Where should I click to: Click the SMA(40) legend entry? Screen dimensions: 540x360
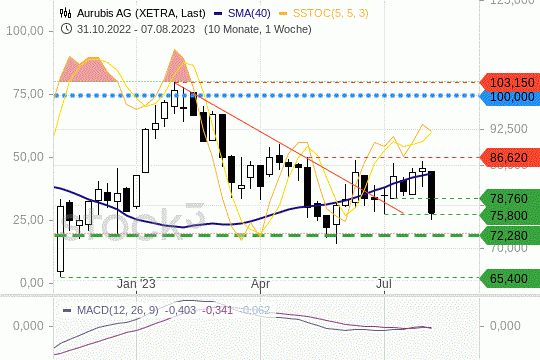249,13
